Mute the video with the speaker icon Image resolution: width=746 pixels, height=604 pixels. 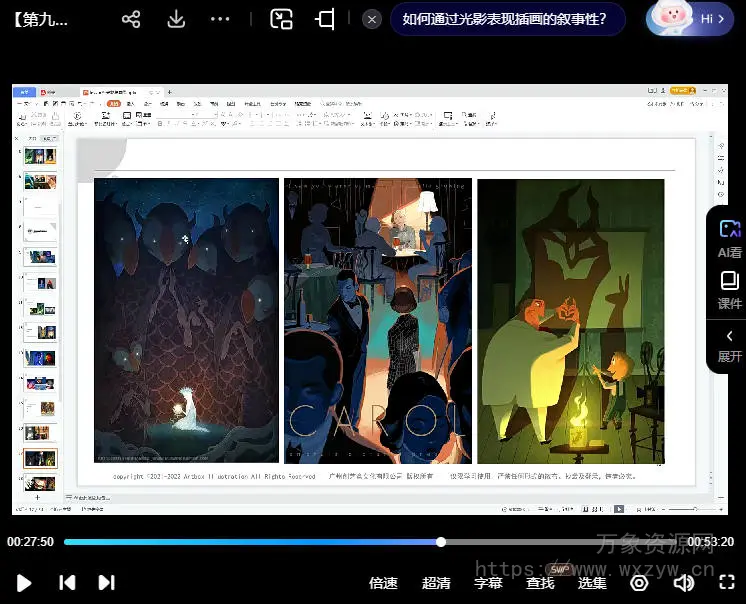point(684,582)
